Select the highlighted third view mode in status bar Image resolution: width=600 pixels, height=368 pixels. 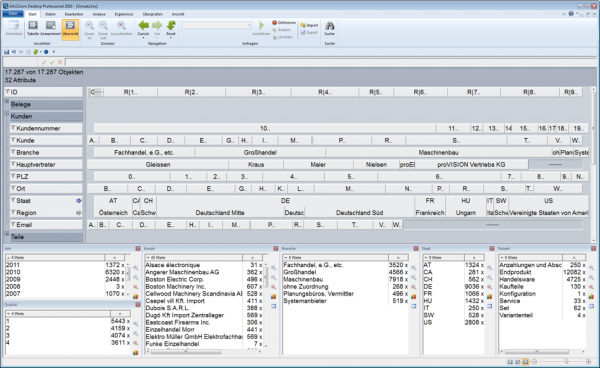[x=525, y=361]
